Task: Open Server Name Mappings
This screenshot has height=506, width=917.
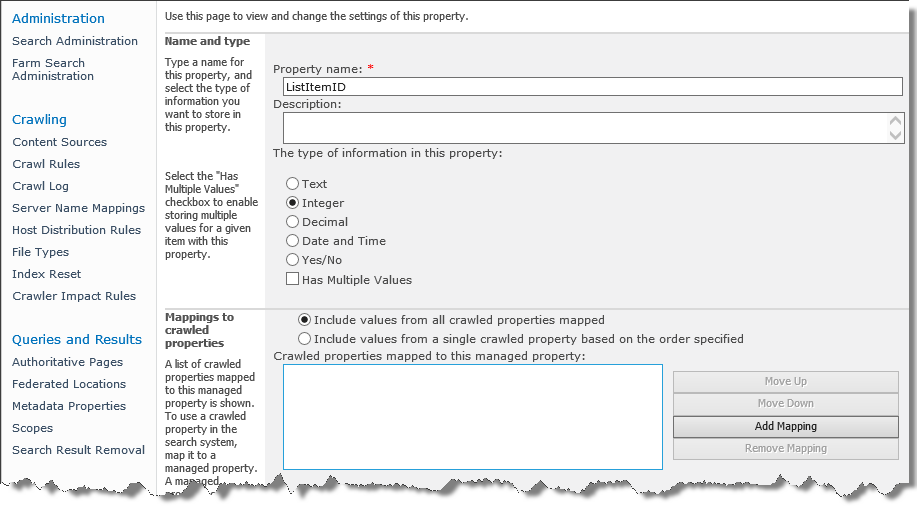Action: click(x=78, y=208)
